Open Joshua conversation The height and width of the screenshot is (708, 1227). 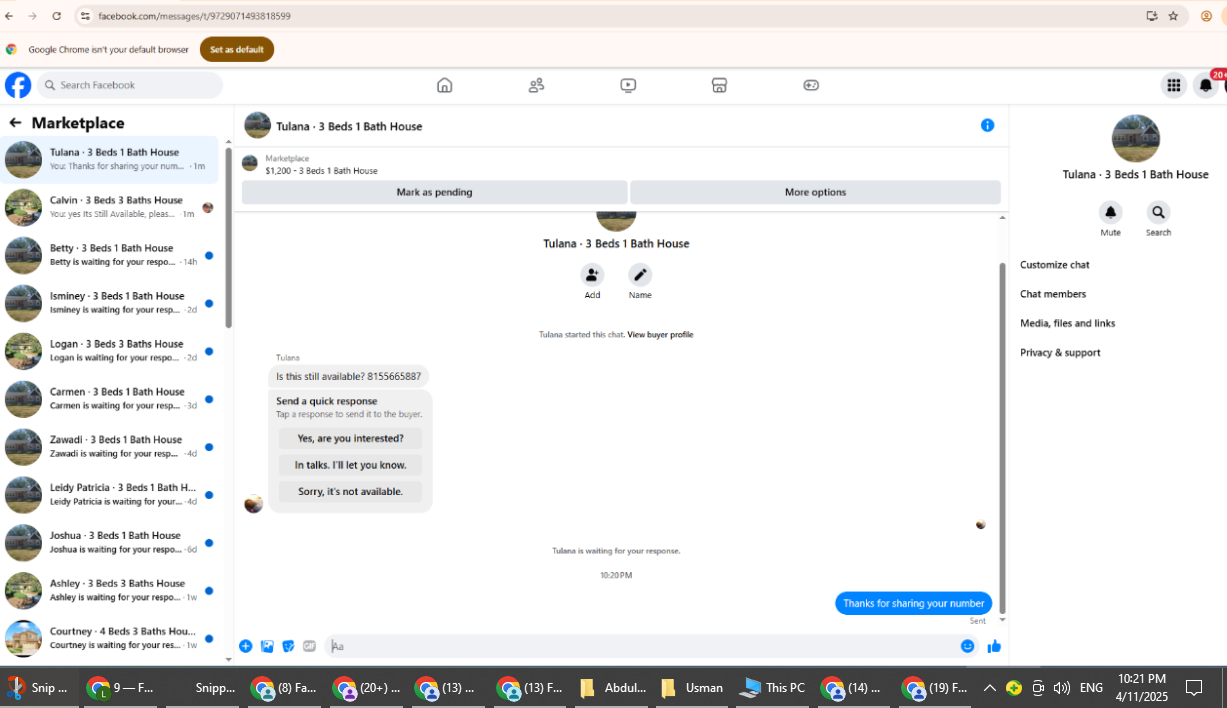pos(109,543)
